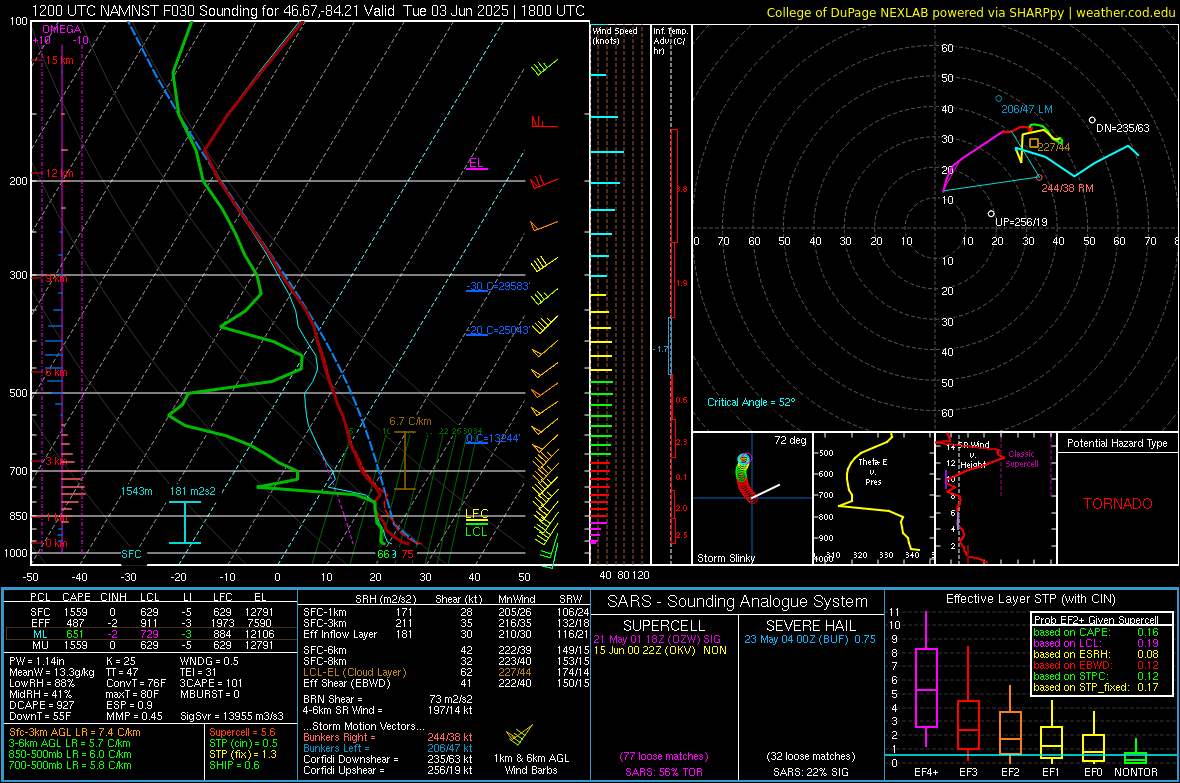
Task: Click the '206/47 LM' hodograph label
Action: tap(1026, 109)
